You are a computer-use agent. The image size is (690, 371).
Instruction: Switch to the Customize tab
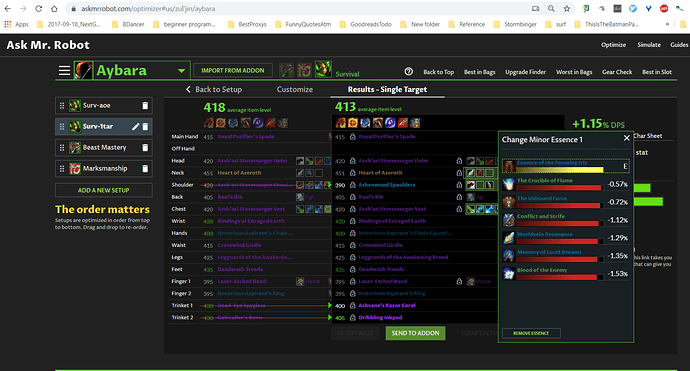pos(295,89)
